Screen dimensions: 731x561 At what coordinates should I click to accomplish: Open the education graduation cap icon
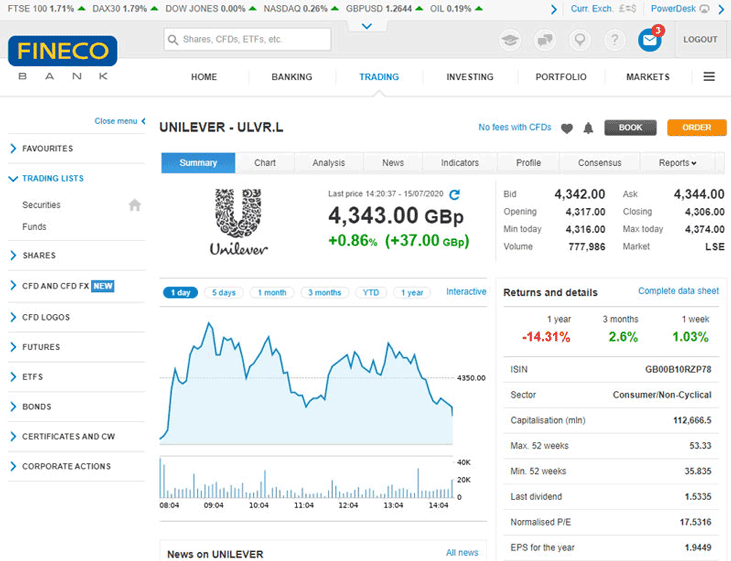510,40
